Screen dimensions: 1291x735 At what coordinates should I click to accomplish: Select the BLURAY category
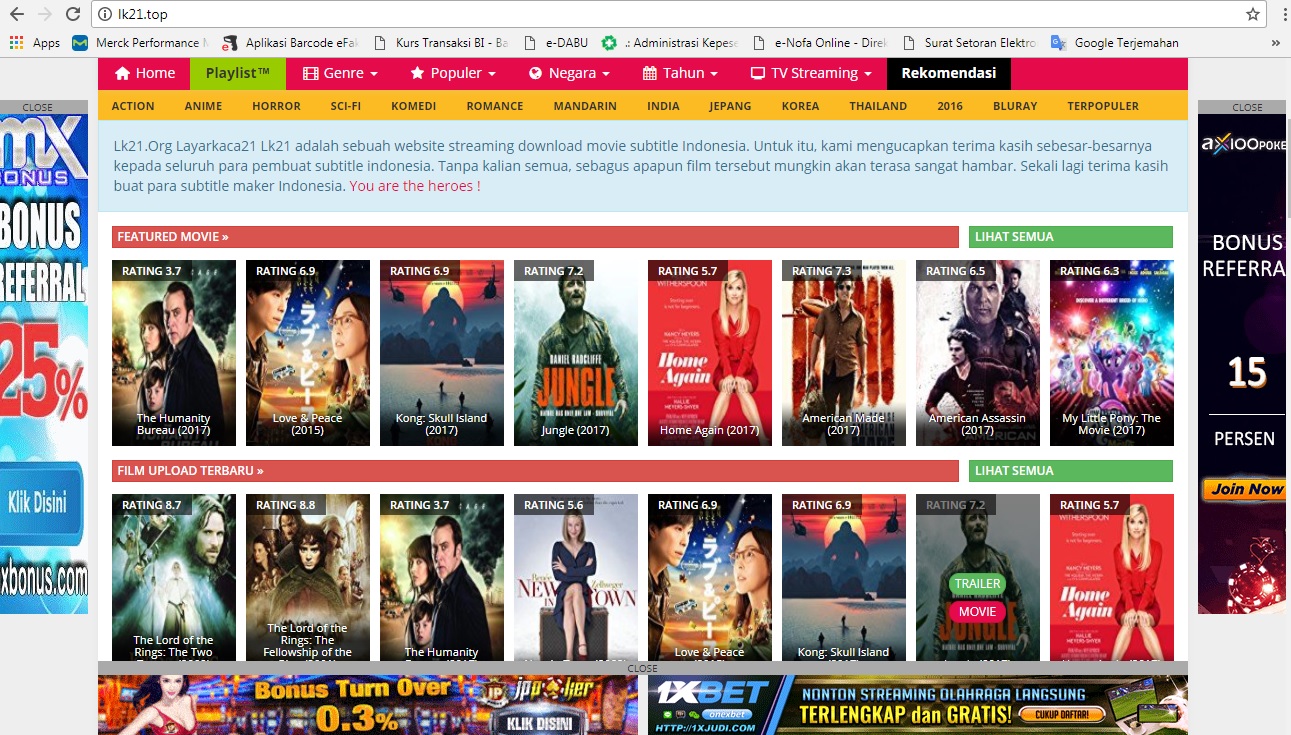[1015, 106]
